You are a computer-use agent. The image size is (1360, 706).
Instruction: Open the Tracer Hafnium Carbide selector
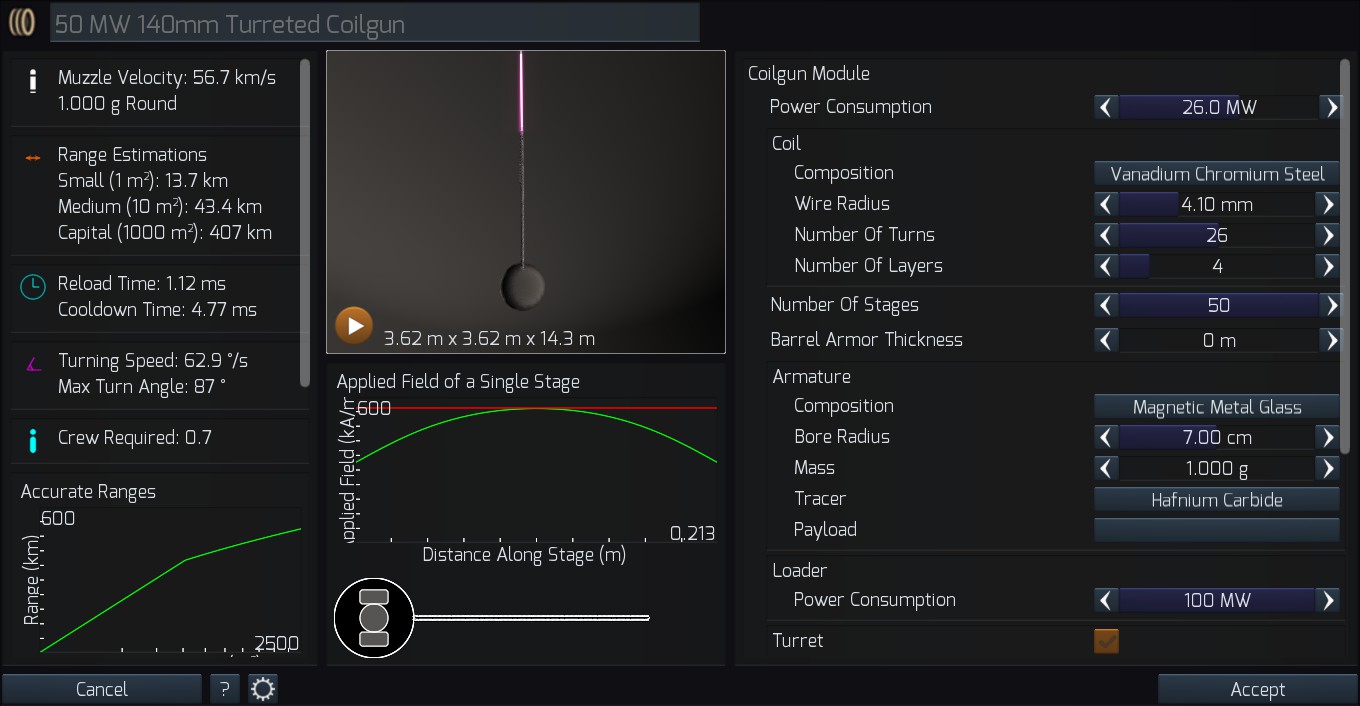click(x=1217, y=500)
